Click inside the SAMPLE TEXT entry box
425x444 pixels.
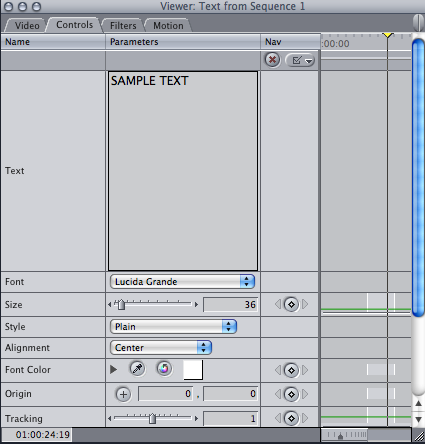click(183, 171)
